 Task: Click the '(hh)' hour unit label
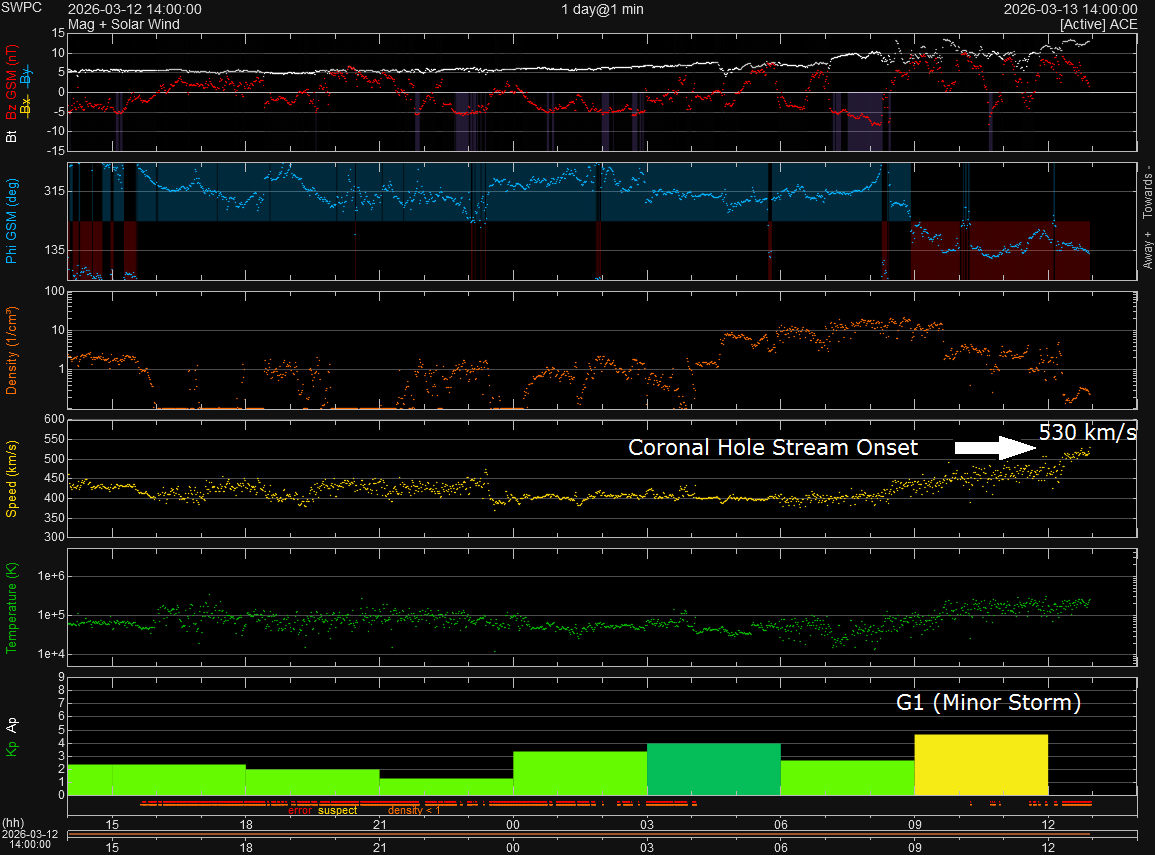click(13, 823)
